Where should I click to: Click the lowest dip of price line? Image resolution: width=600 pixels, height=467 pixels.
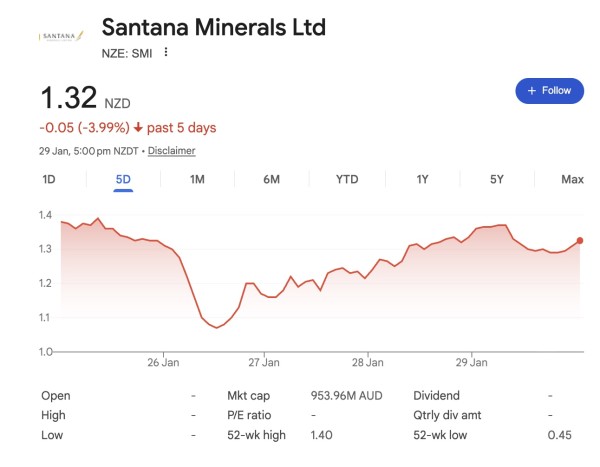216,328
